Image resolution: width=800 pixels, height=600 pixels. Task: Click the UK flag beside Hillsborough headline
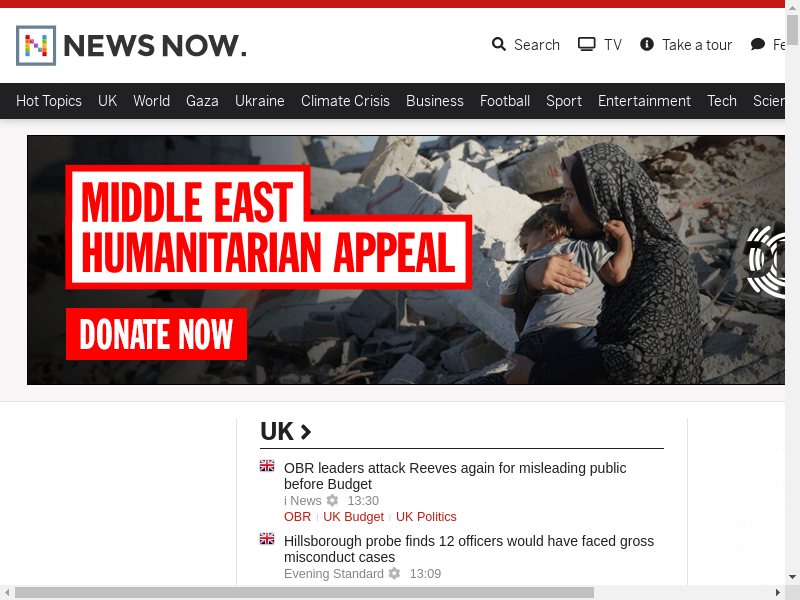point(267,539)
